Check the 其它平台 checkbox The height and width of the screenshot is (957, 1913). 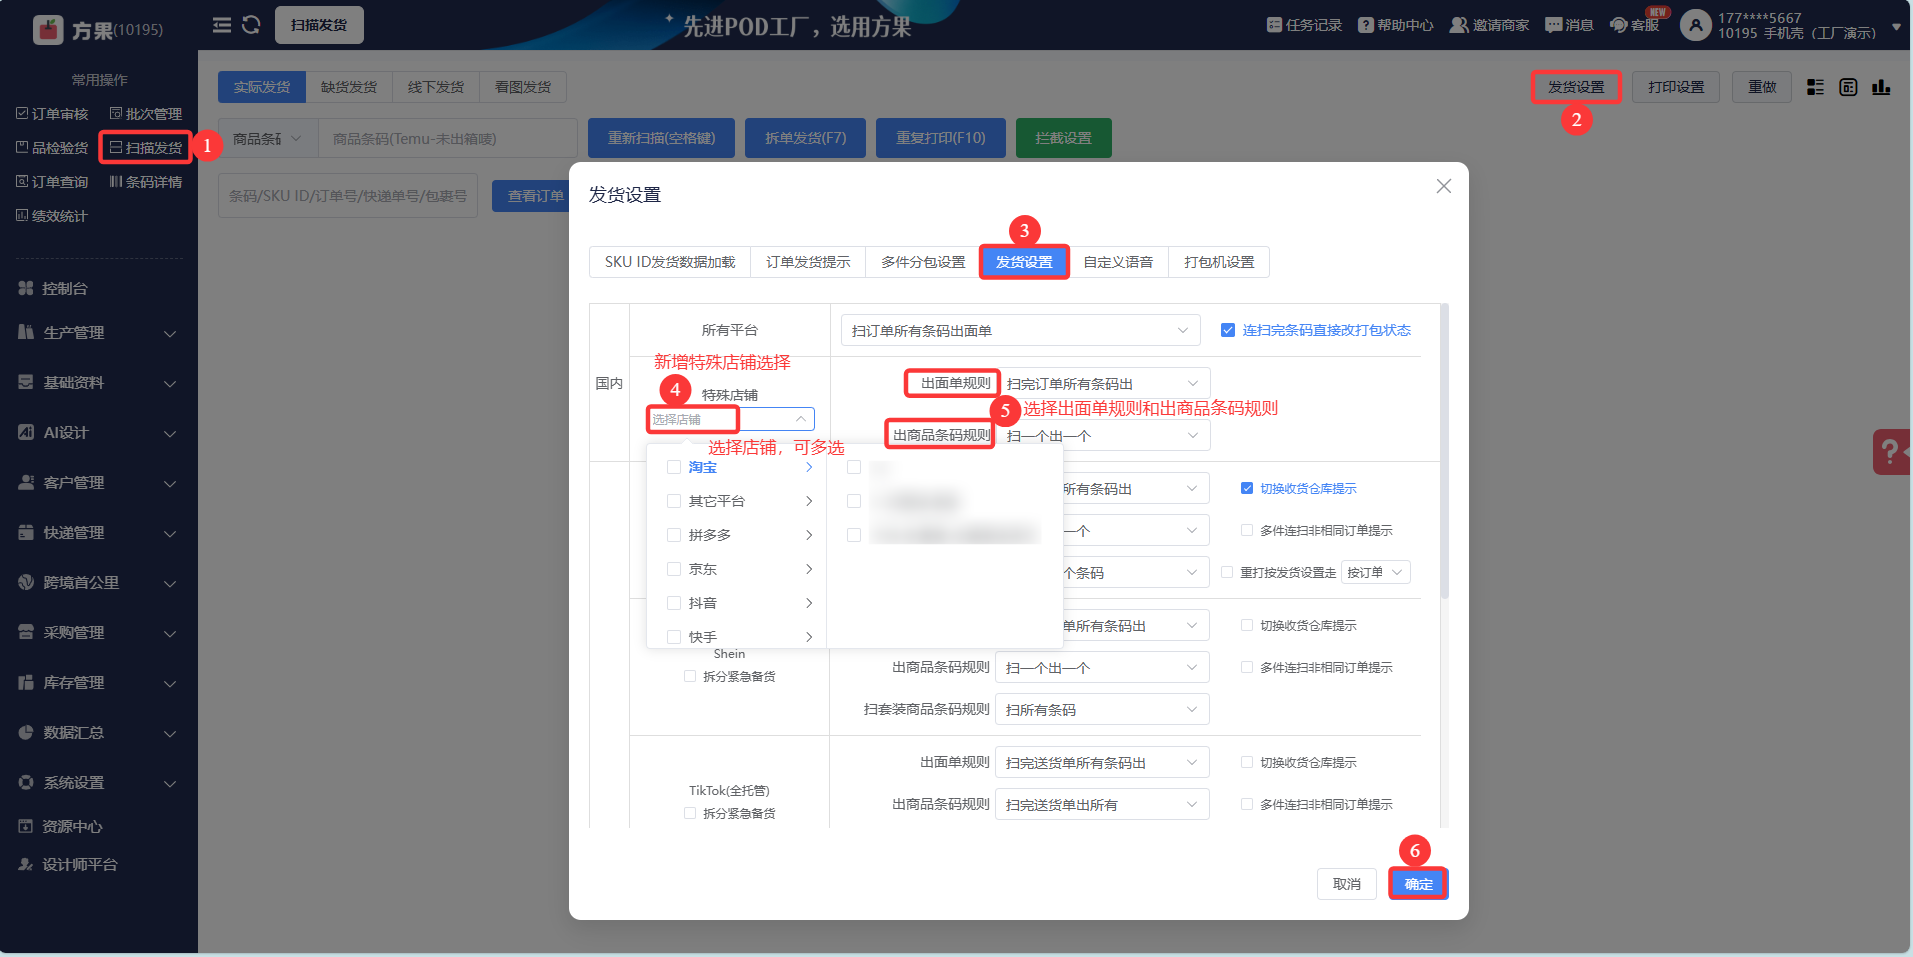tap(674, 501)
